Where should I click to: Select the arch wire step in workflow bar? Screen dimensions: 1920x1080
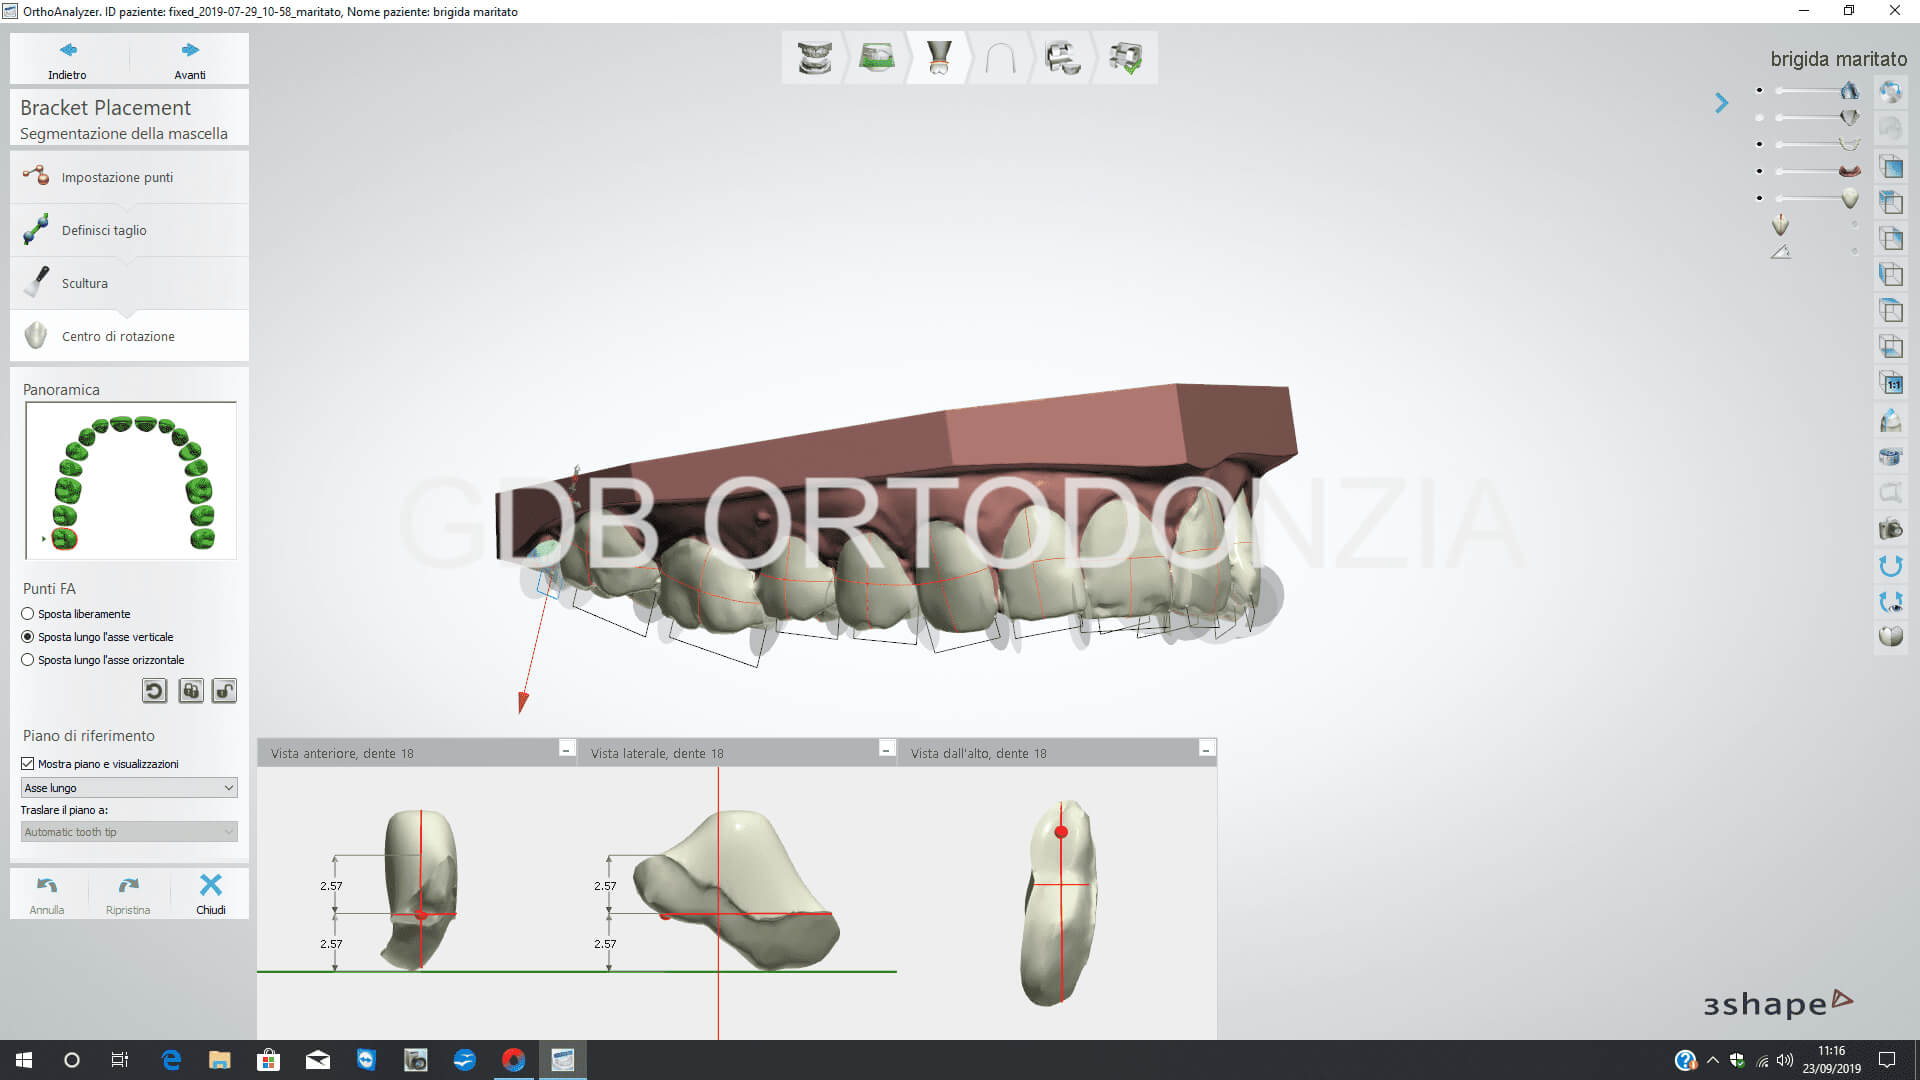pyautogui.click(x=1000, y=58)
